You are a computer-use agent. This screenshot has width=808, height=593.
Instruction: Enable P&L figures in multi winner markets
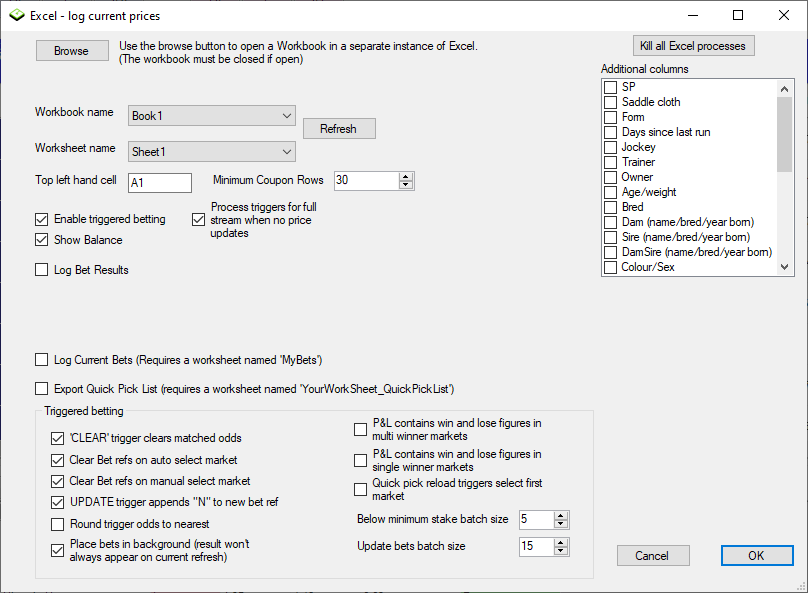[361, 430]
